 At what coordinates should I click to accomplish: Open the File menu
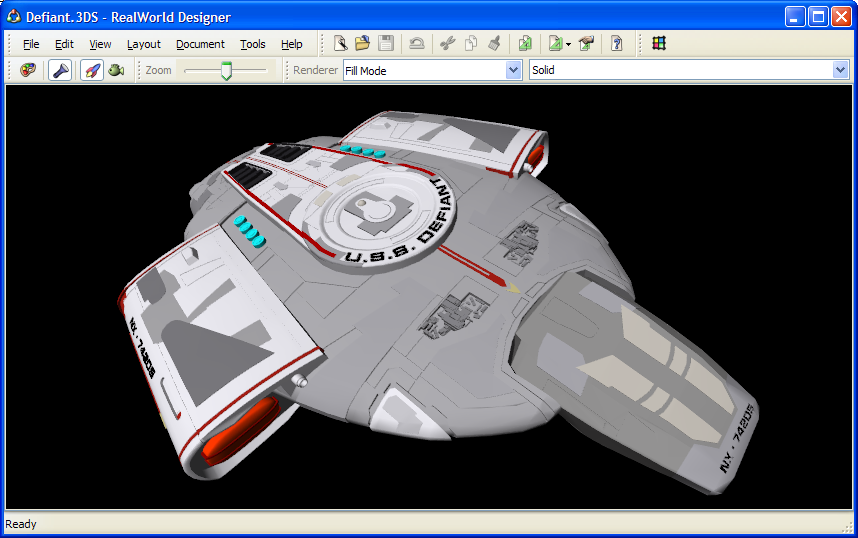[31, 44]
